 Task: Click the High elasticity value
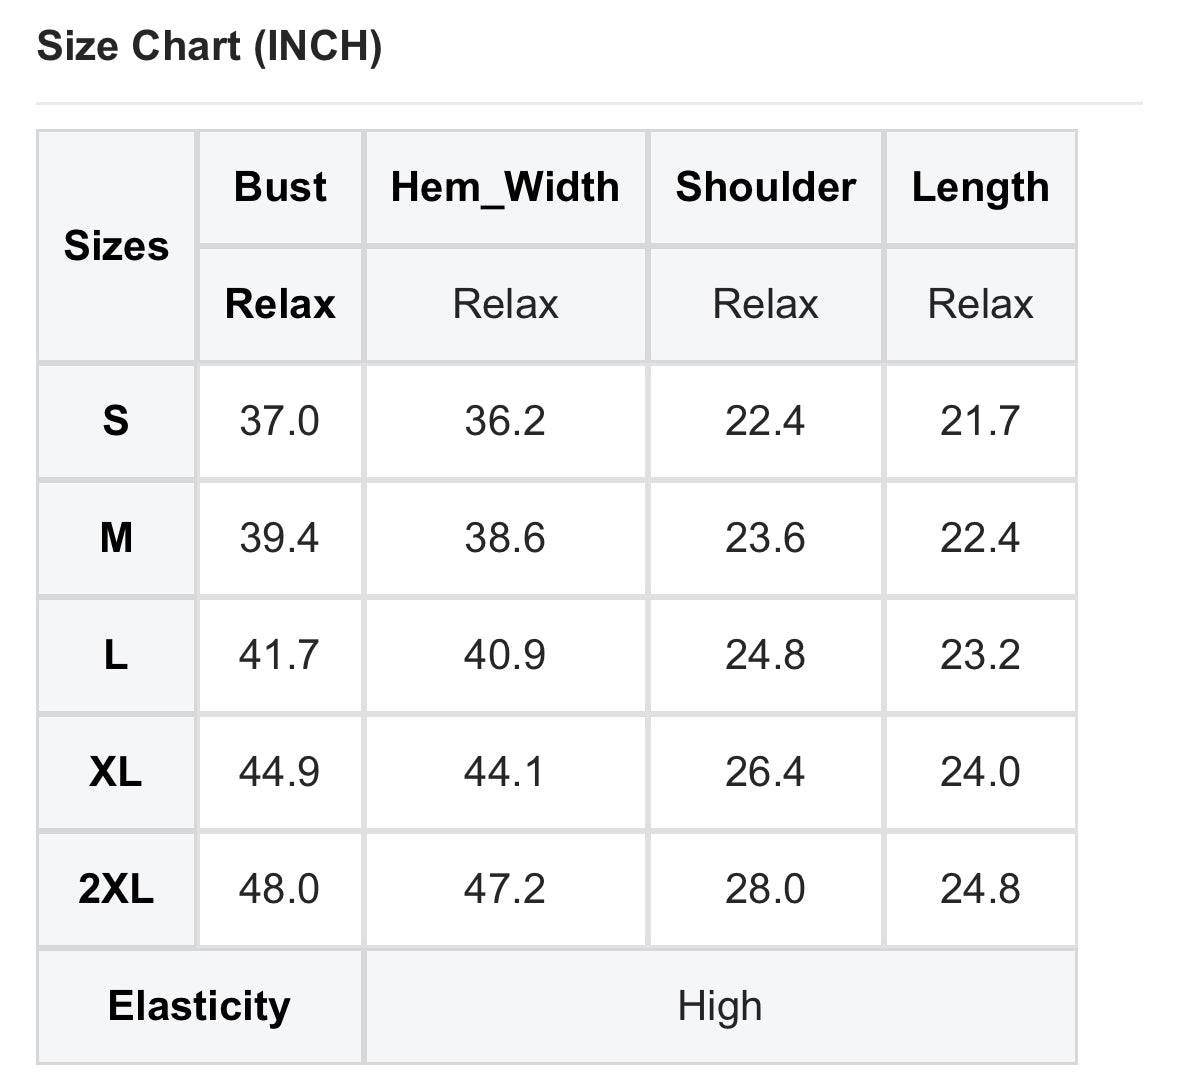[721, 1007]
